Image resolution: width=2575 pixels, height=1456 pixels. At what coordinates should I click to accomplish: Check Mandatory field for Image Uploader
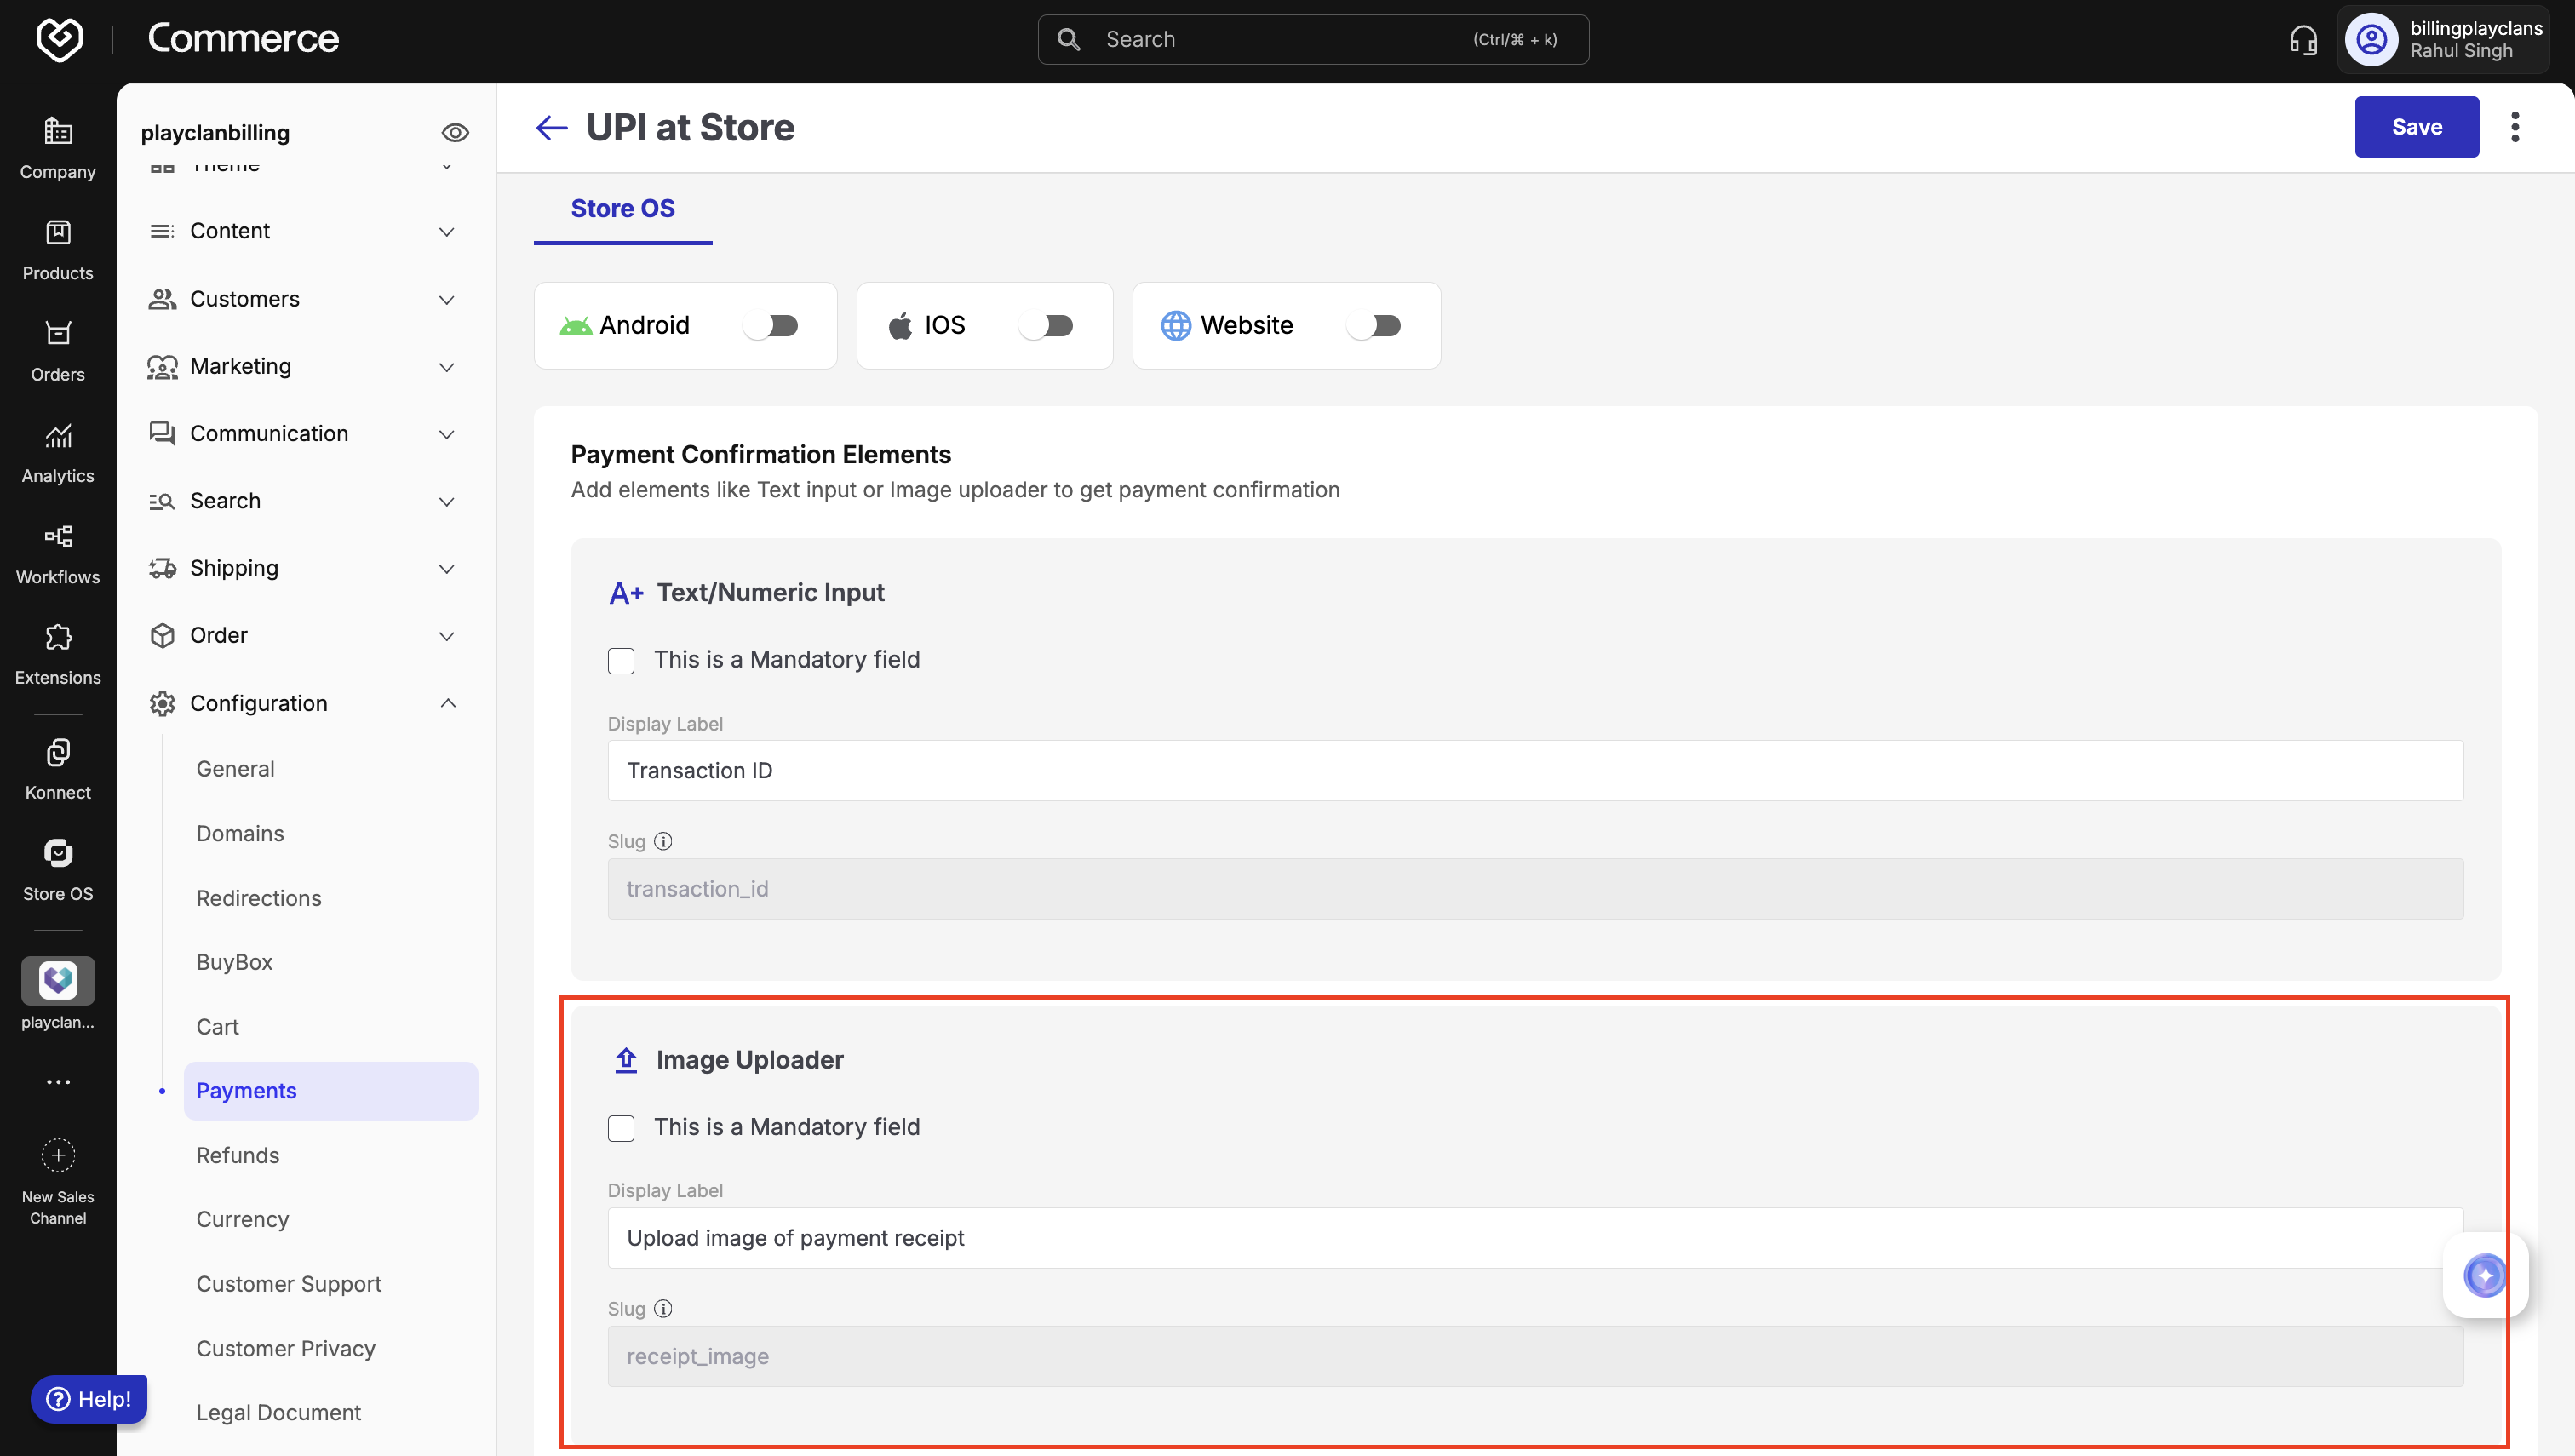(x=621, y=1128)
